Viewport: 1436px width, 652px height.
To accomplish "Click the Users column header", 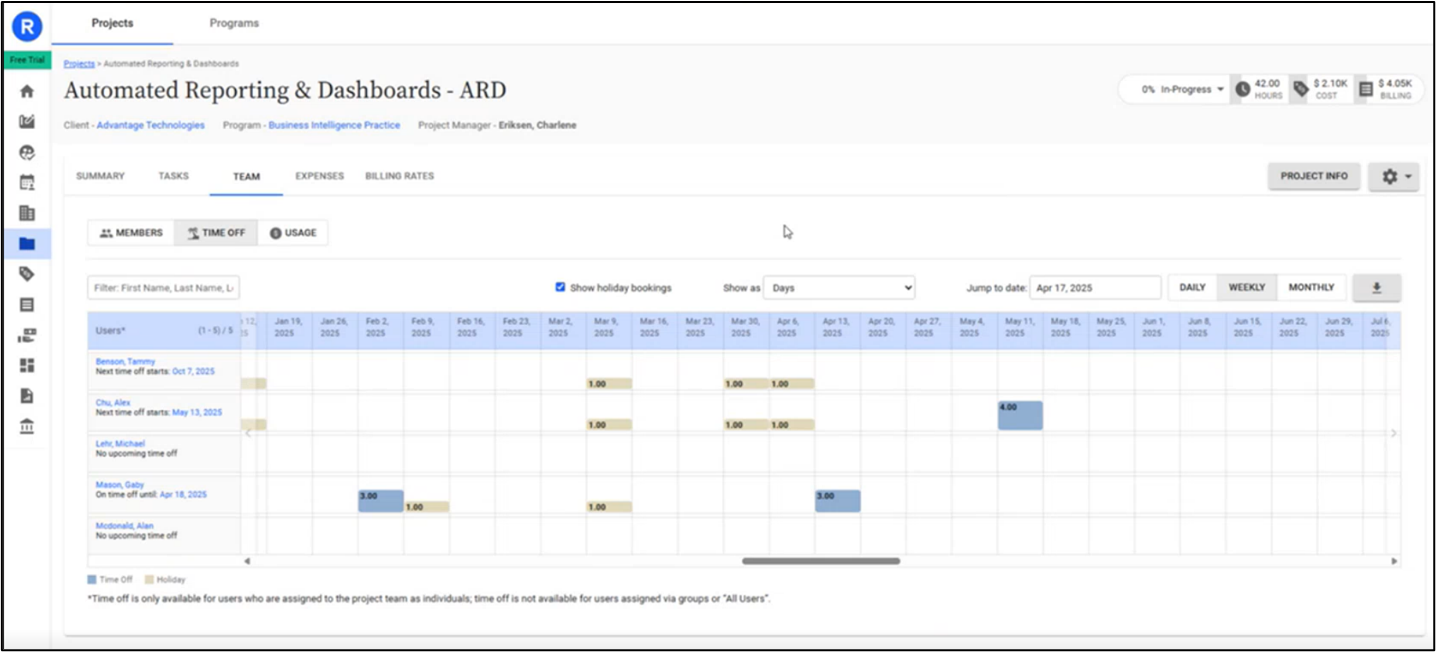I will tap(164, 330).
